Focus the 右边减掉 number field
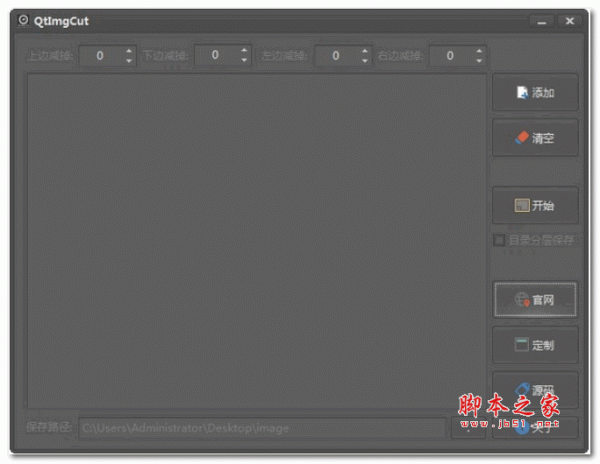The height and width of the screenshot is (464, 600). (x=458, y=56)
